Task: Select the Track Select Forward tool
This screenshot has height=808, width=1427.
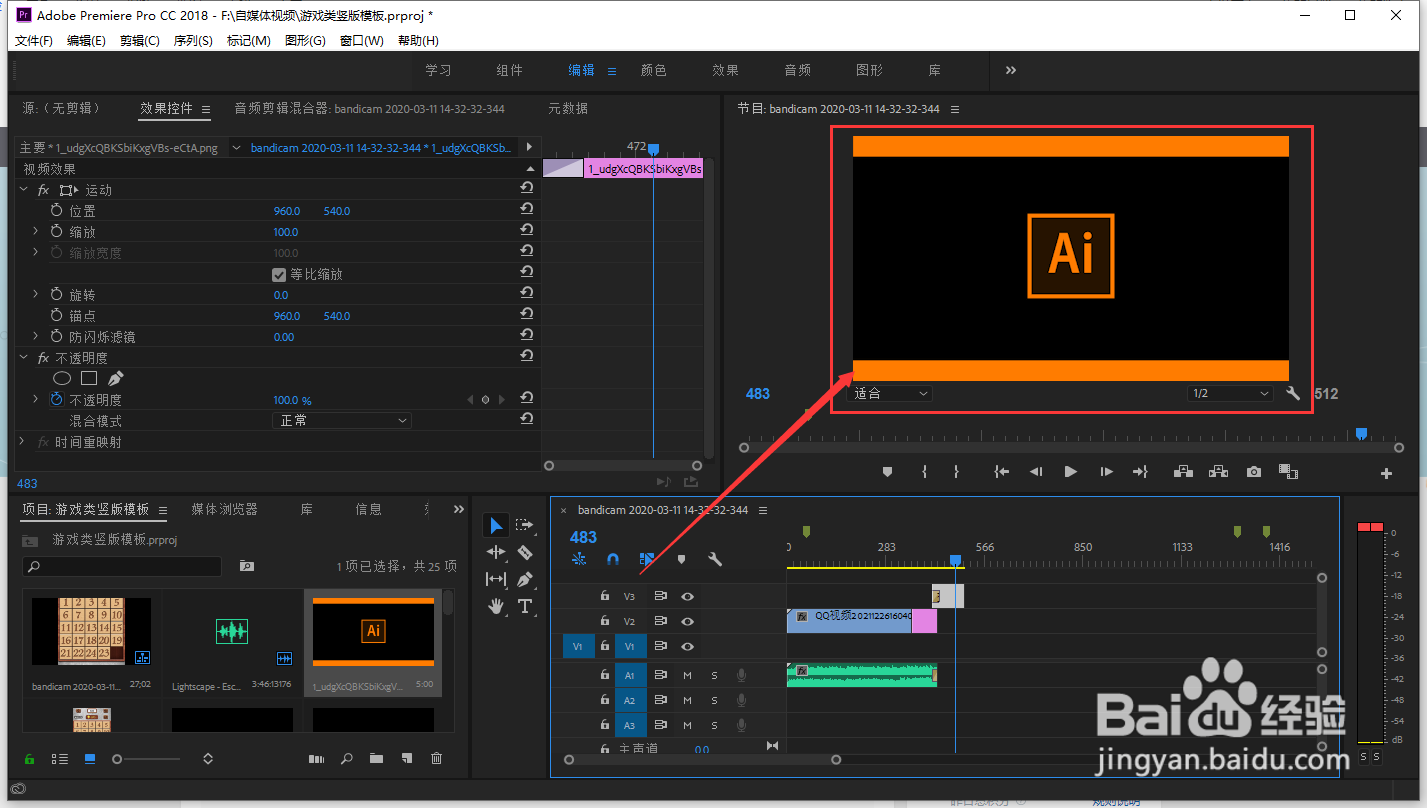Action: (x=525, y=525)
